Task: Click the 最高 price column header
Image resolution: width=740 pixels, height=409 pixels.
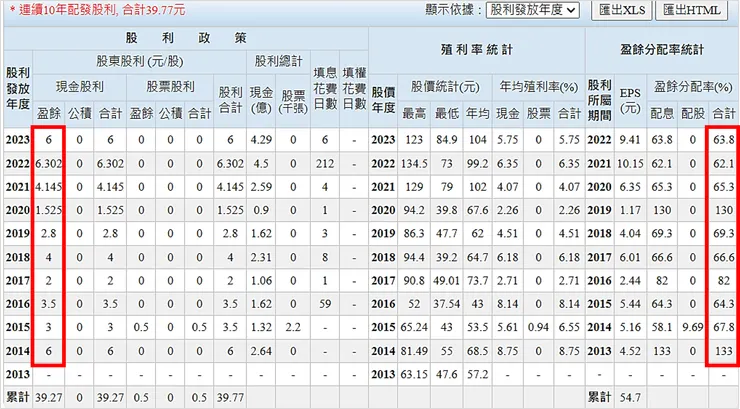Action: 414,114
